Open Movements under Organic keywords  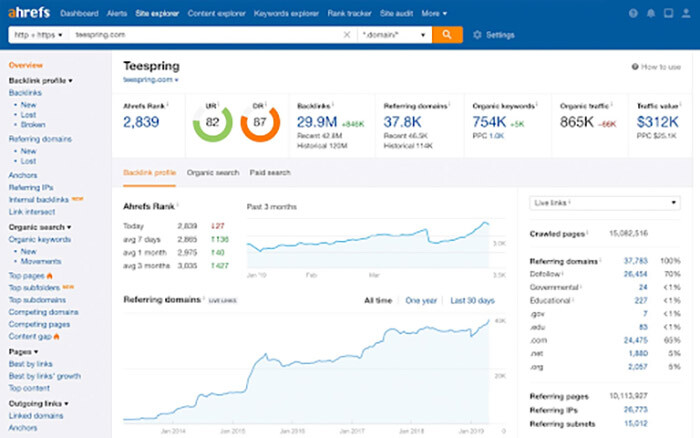click(41, 261)
